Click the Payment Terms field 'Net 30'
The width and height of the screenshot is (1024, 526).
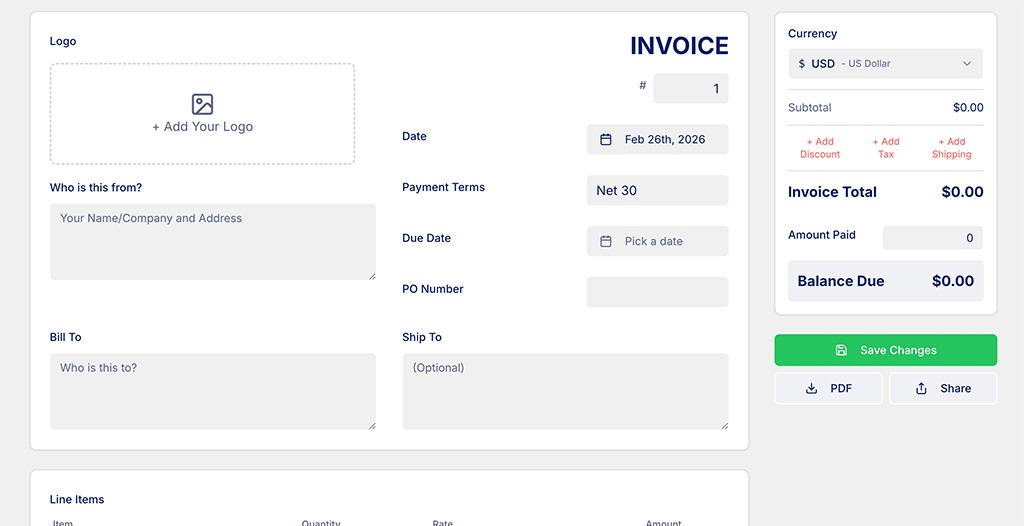(x=657, y=190)
